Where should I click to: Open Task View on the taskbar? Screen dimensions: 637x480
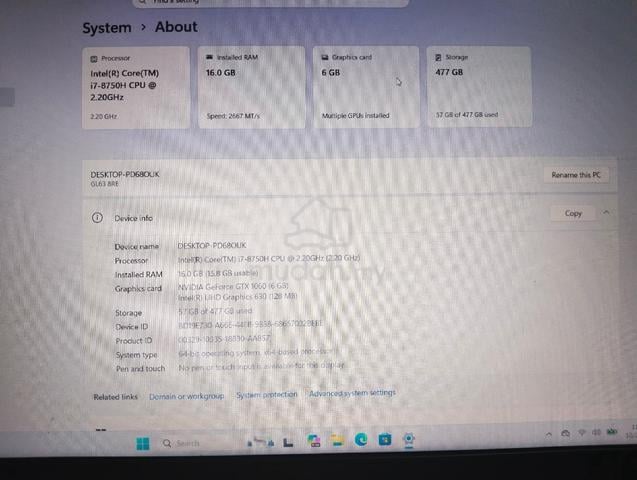[288, 442]
